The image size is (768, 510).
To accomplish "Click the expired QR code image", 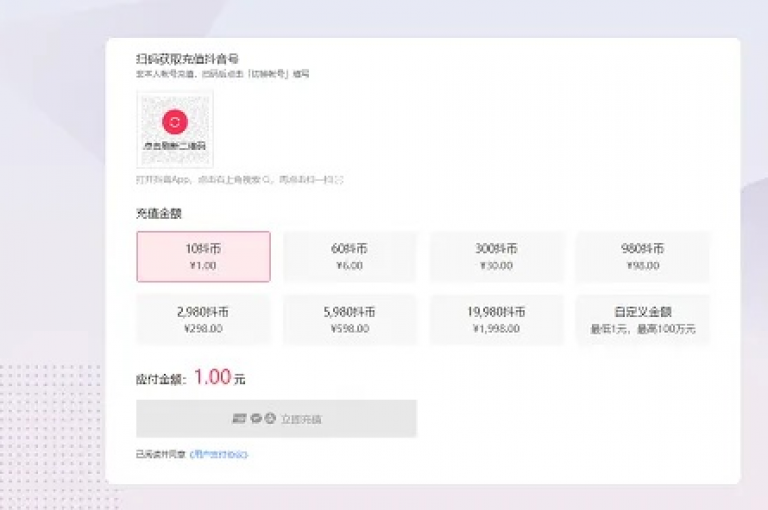I will 175,129.
